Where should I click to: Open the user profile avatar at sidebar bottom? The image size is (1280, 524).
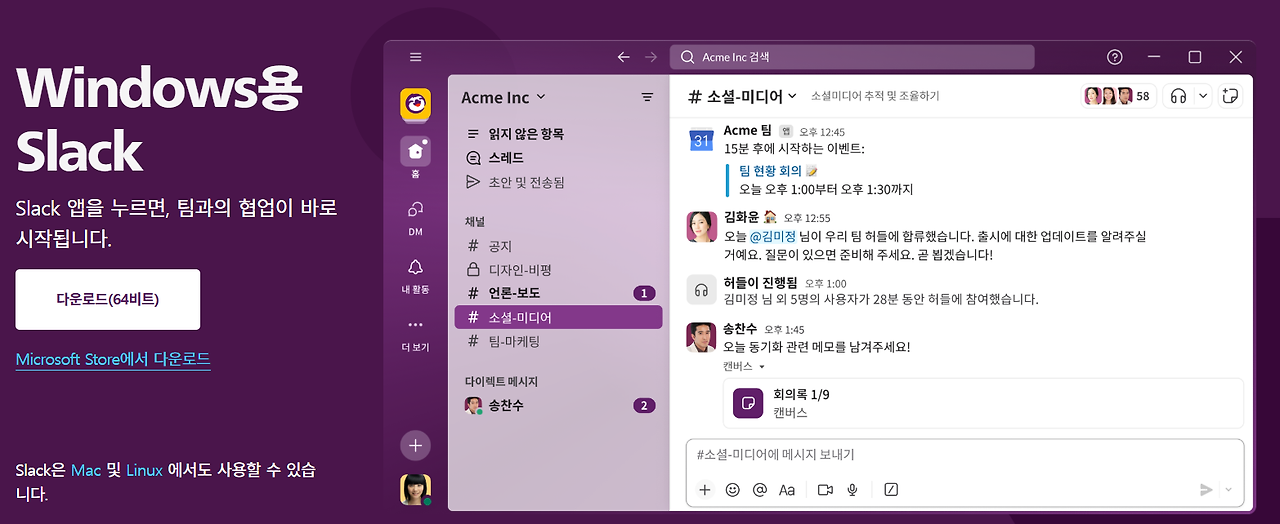[416, 489]
